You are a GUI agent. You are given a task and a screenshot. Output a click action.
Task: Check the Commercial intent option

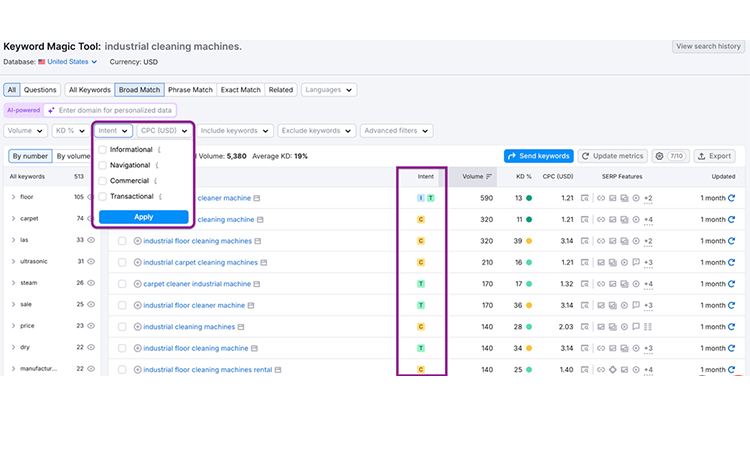102,181
